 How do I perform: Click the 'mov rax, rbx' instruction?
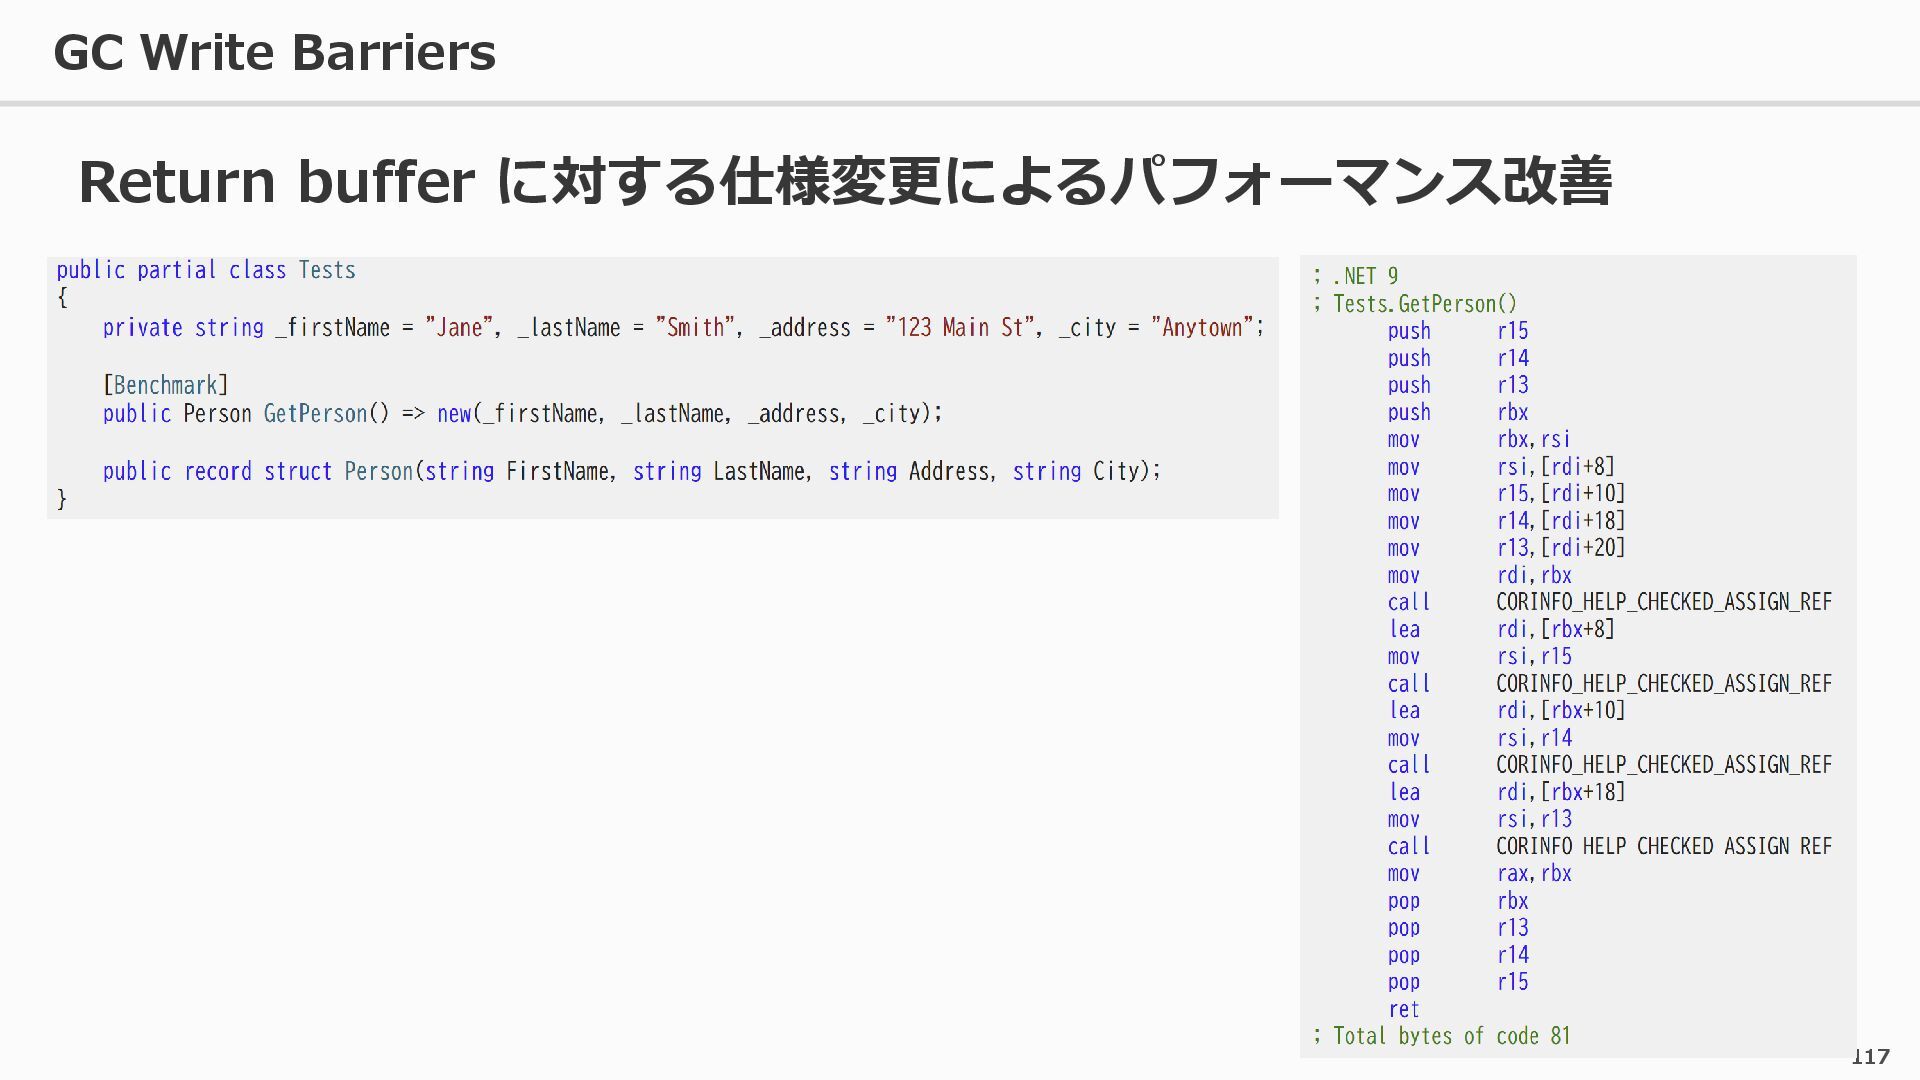[1478, 874]
